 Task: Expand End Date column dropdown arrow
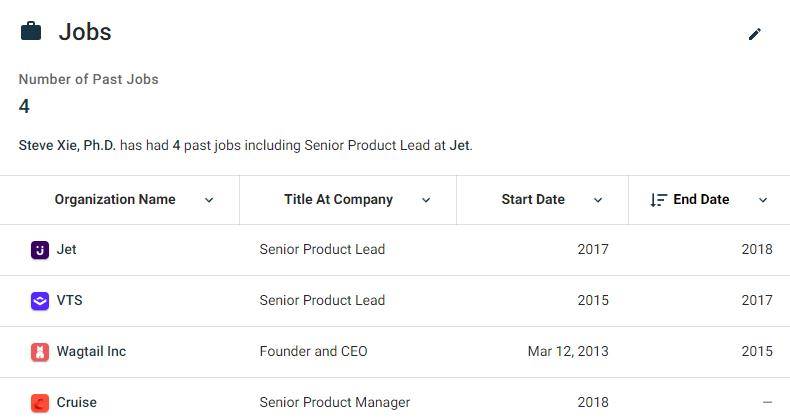point(763,200)
